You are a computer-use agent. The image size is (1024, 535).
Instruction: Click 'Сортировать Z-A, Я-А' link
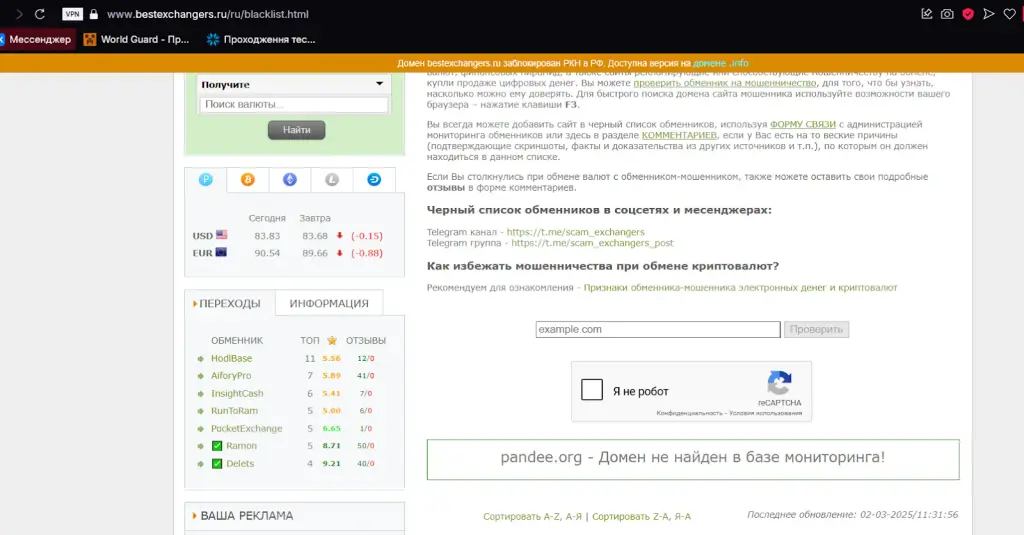[641, 517]
